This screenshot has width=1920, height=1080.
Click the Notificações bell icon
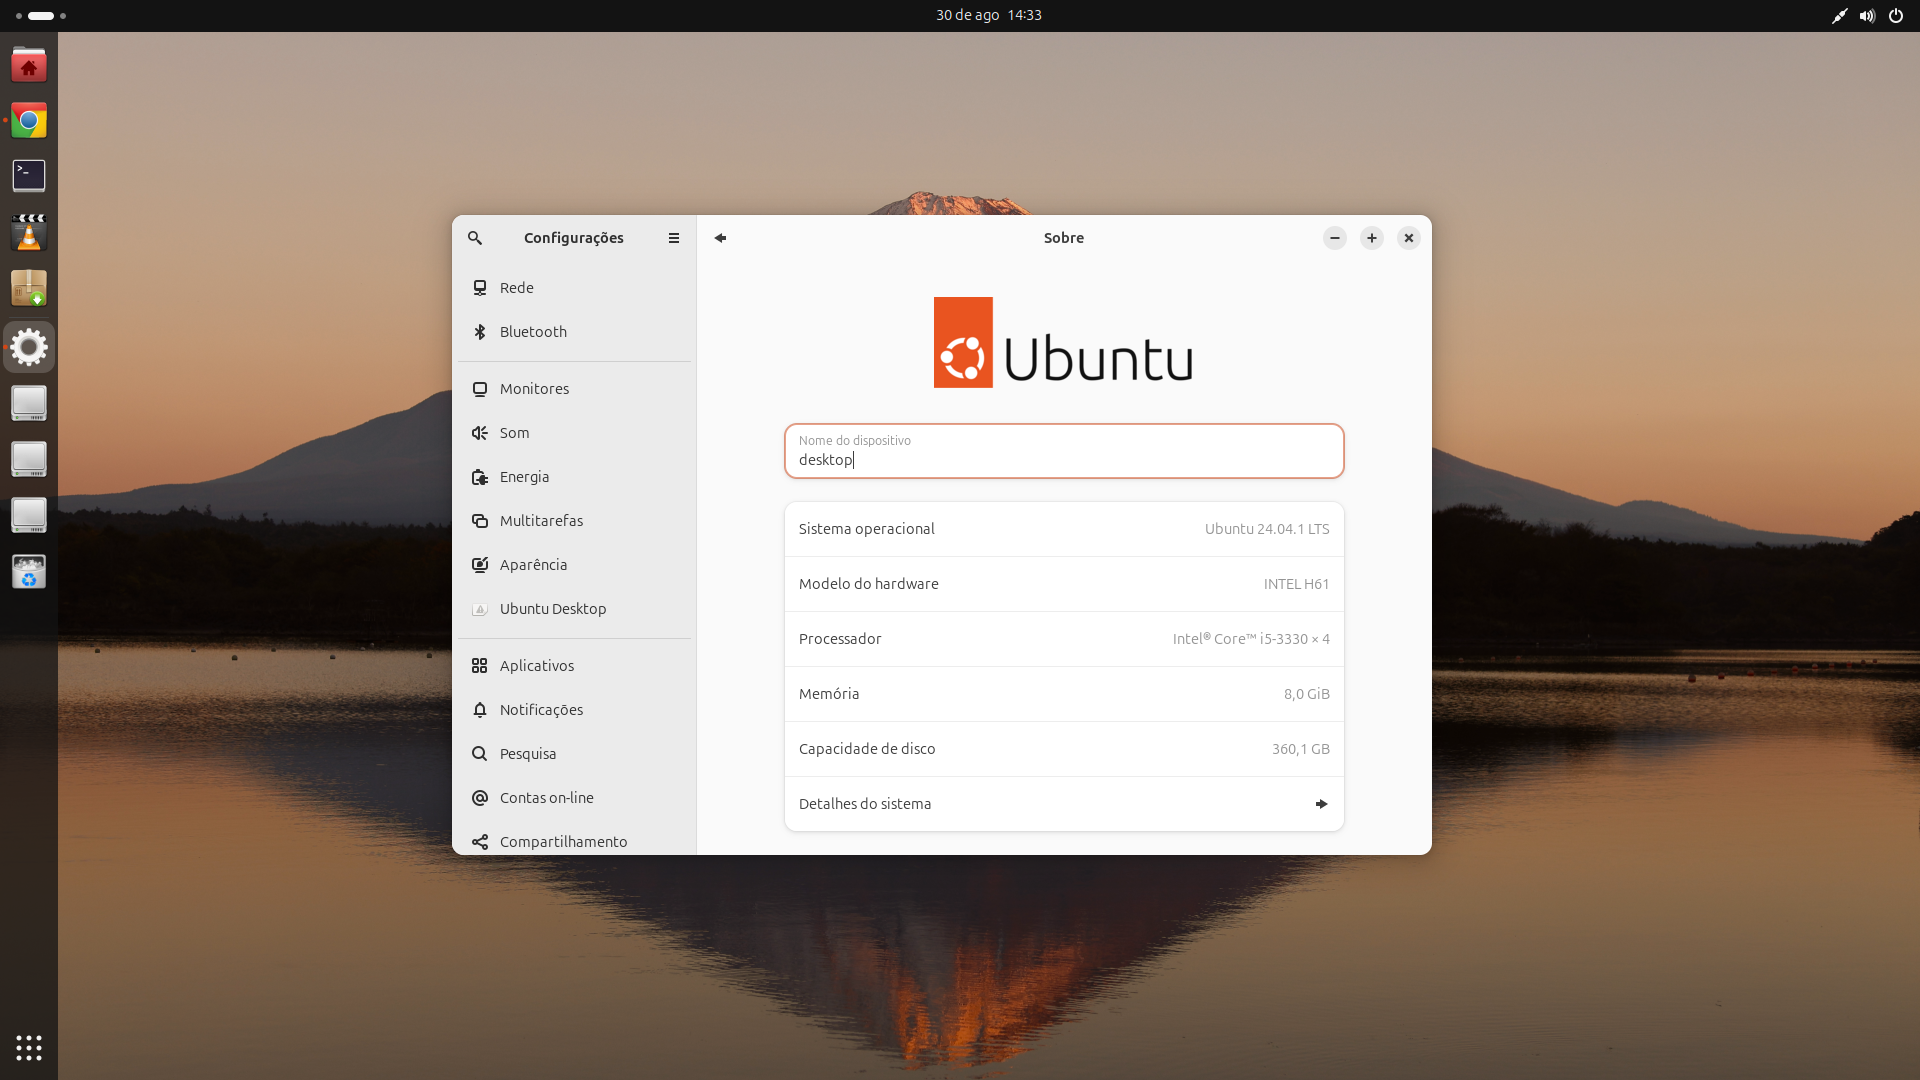pyautogui.click(x=480, y=710)
